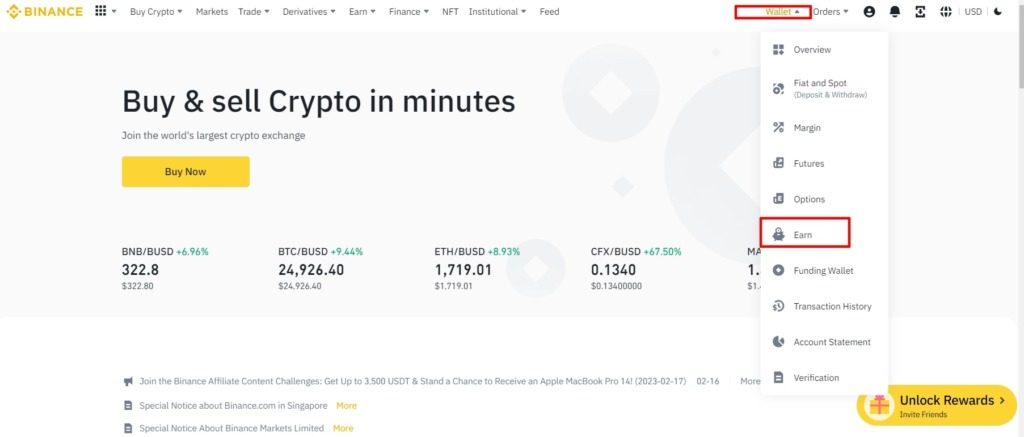Click the Binance logo
Image resolution: width=1024 pixels, height=437 pixels.
[x=46, y=12]
